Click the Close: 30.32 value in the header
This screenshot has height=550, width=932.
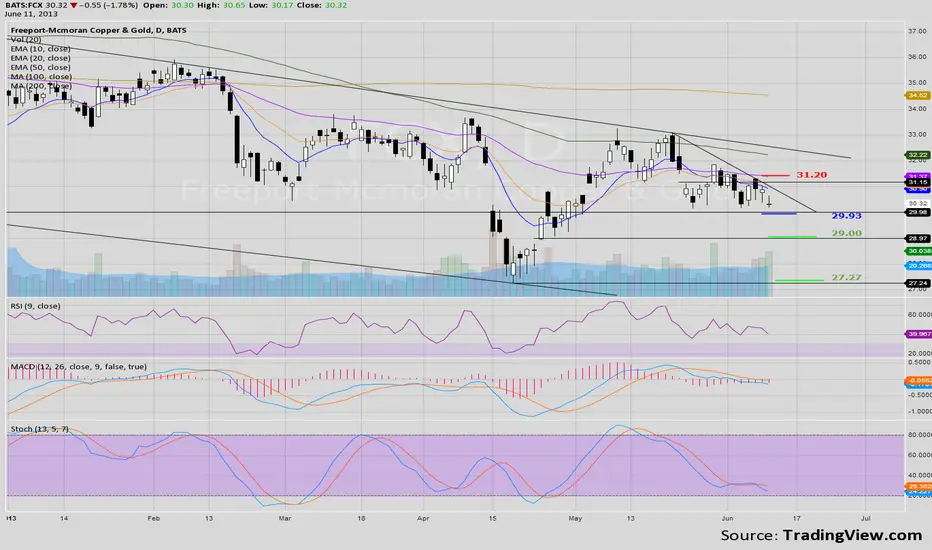[322, 5]
